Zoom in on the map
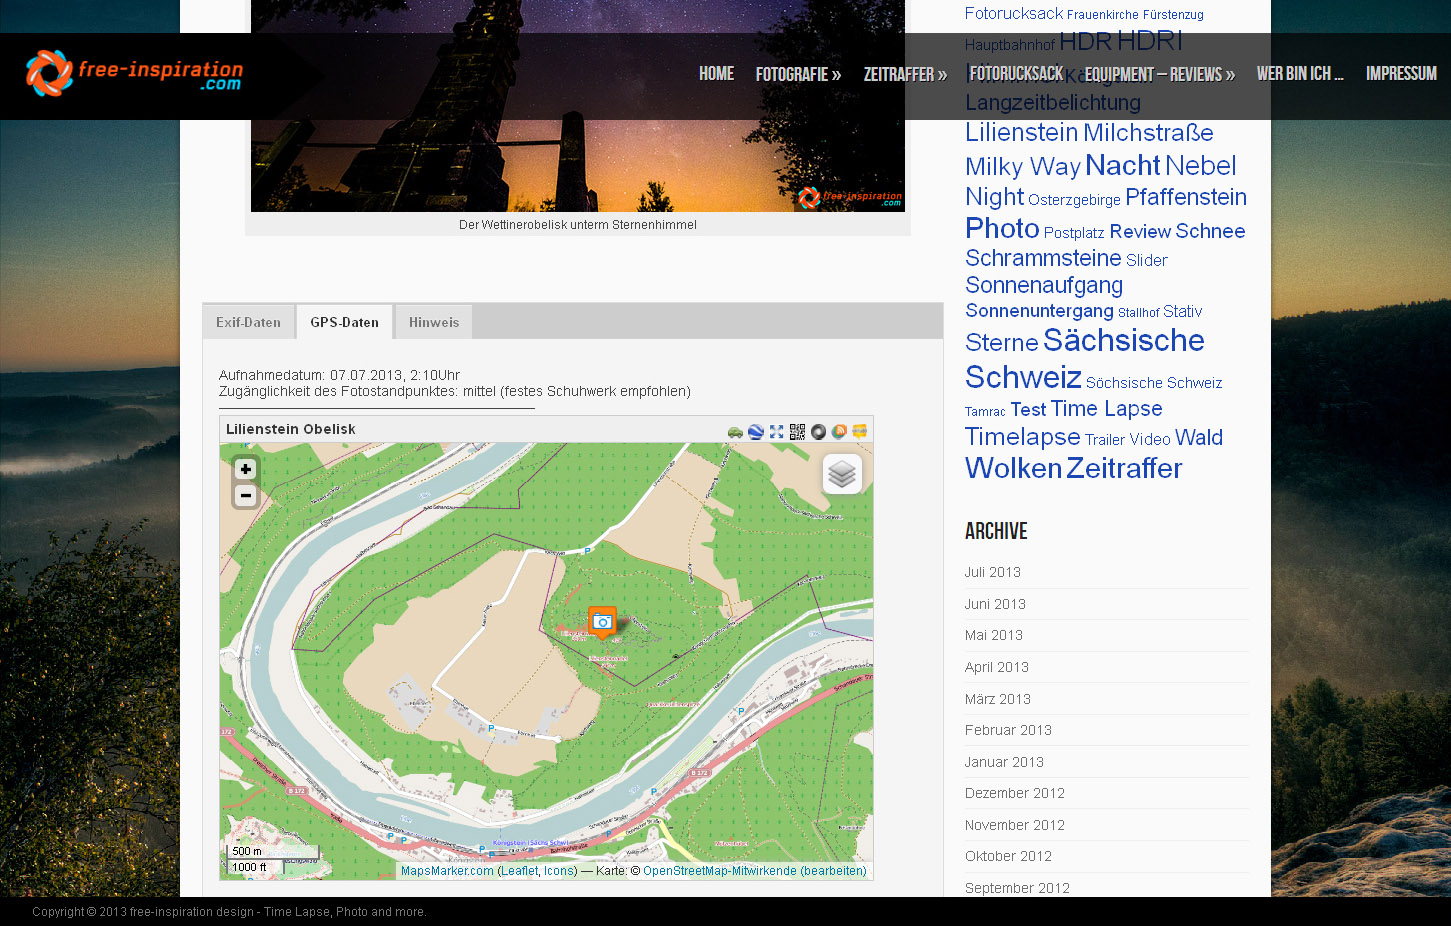 (246, 469)
